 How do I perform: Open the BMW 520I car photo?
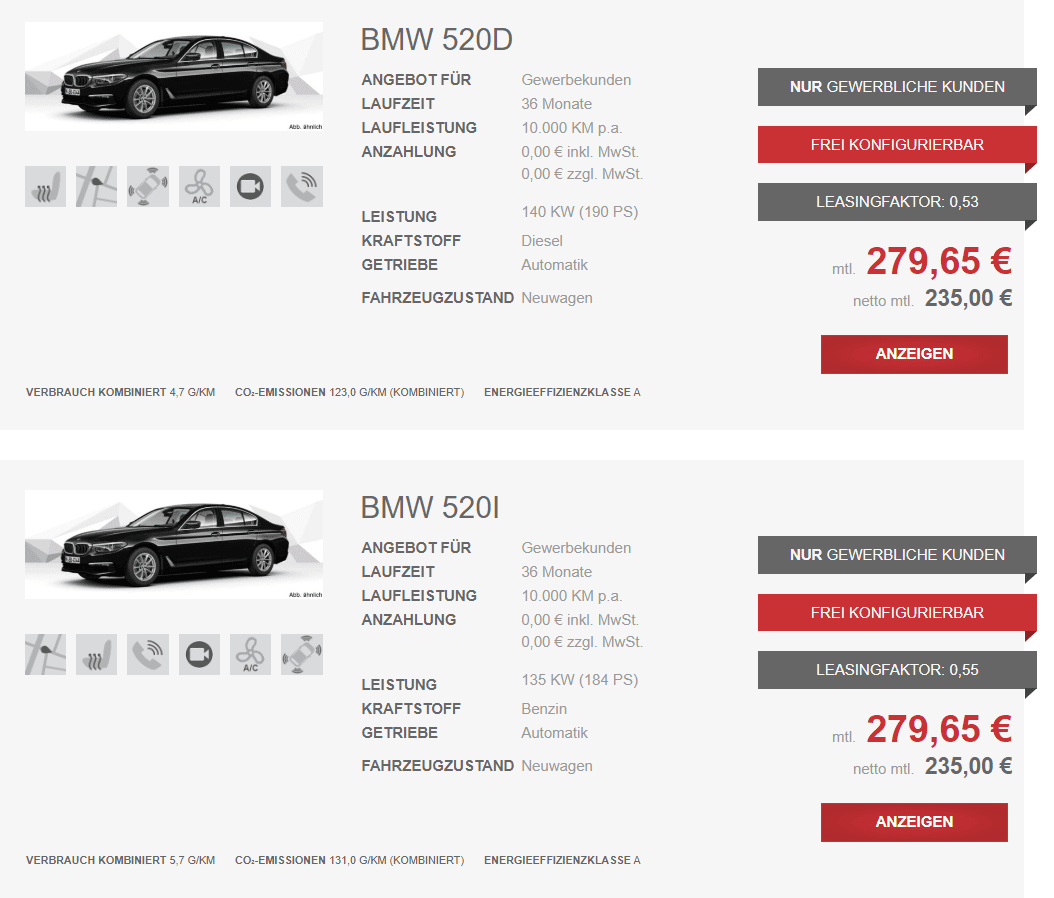pos(174,544)
